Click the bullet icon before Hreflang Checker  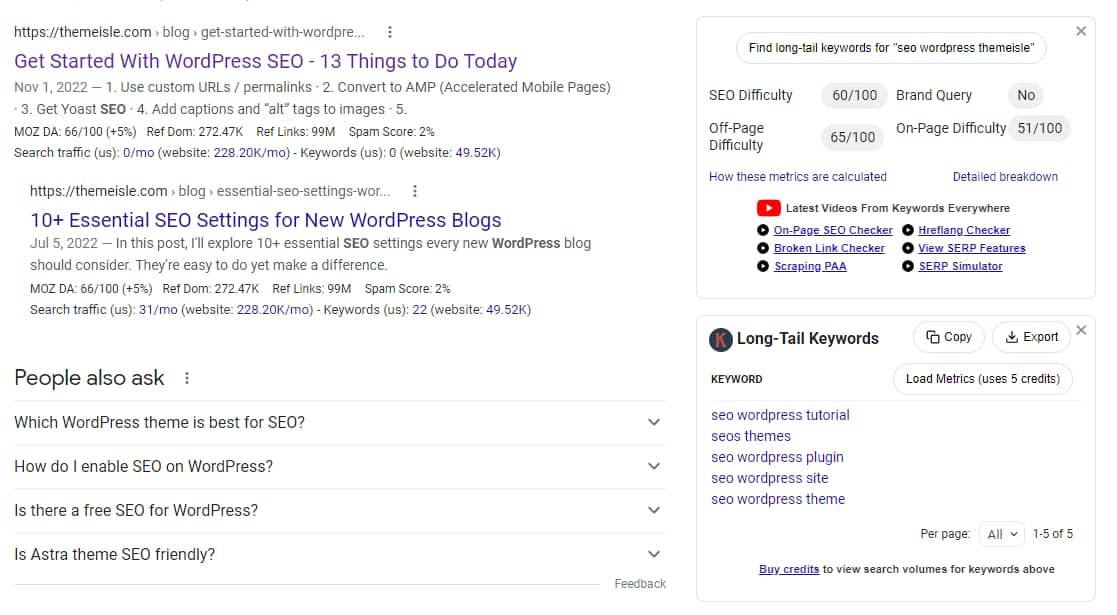coord(908,230)
